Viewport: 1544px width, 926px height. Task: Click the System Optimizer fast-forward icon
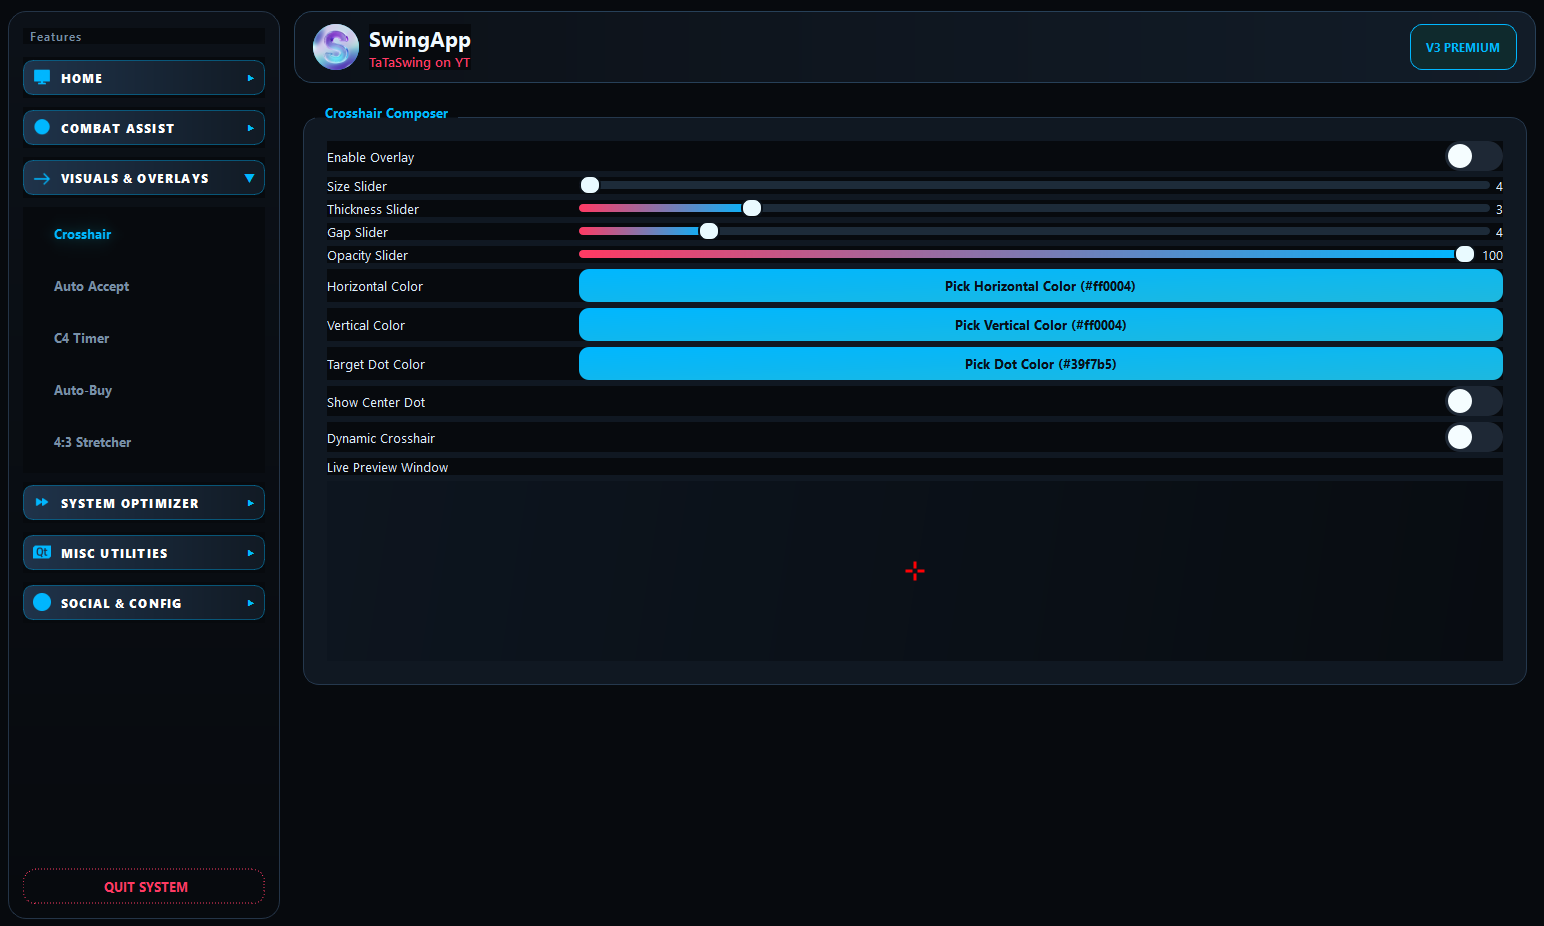[x=42, y=502]
